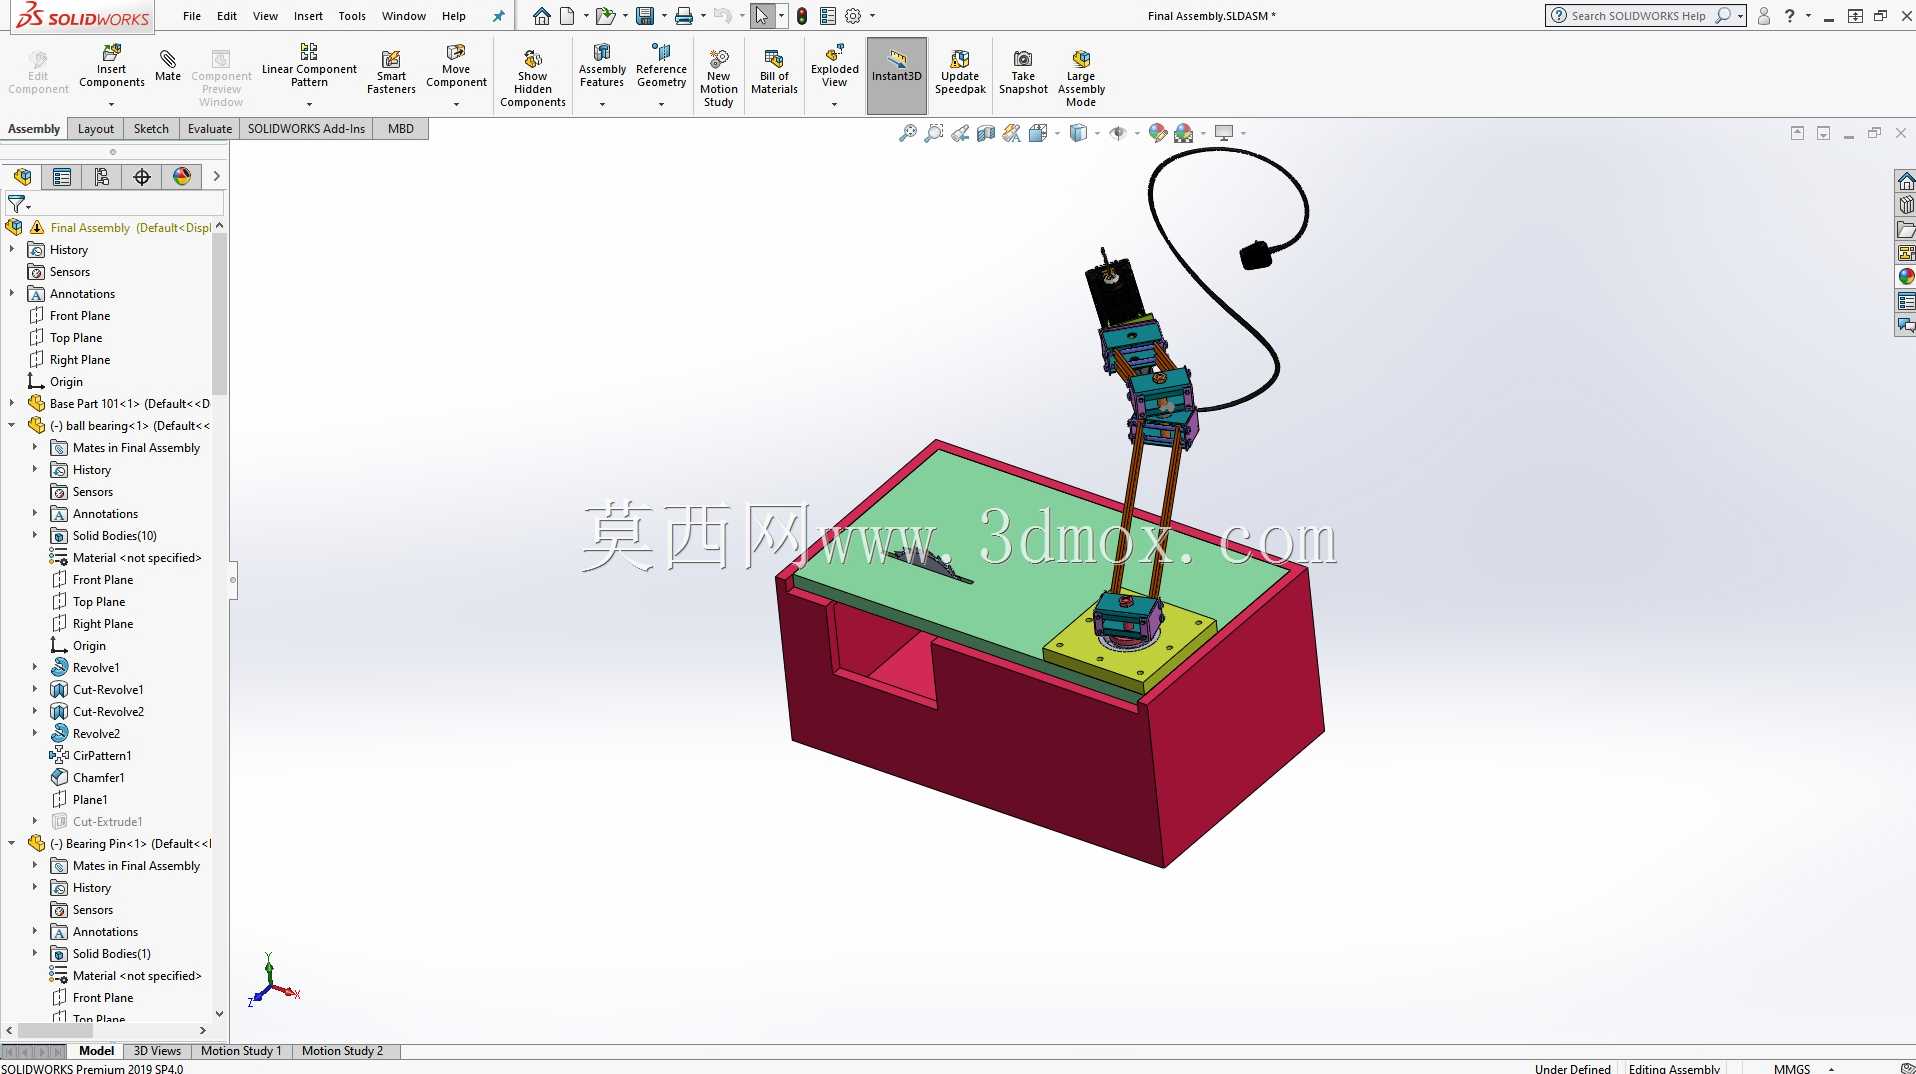Viewport: 1916px width, 1074px height.
Task: Switch to Motion Study 1 tab
Action: coord(241,1051)
